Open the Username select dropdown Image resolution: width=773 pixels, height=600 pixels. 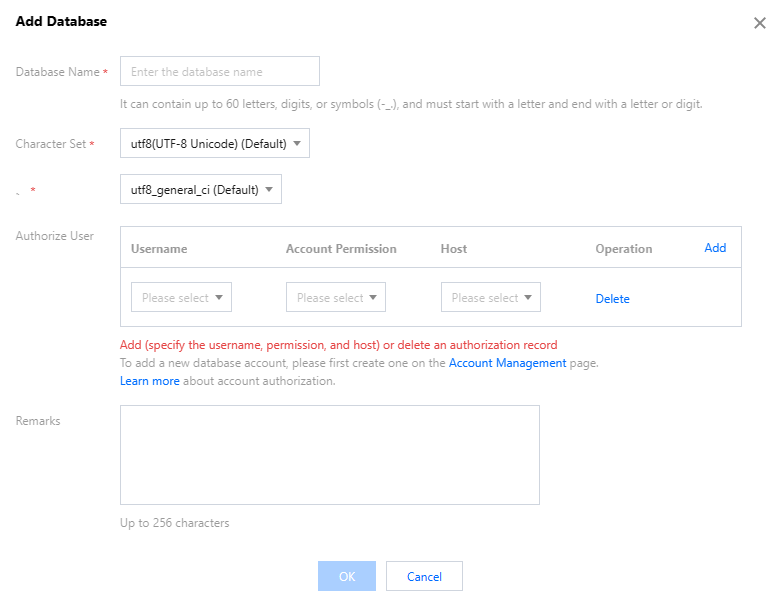point(181,297)
